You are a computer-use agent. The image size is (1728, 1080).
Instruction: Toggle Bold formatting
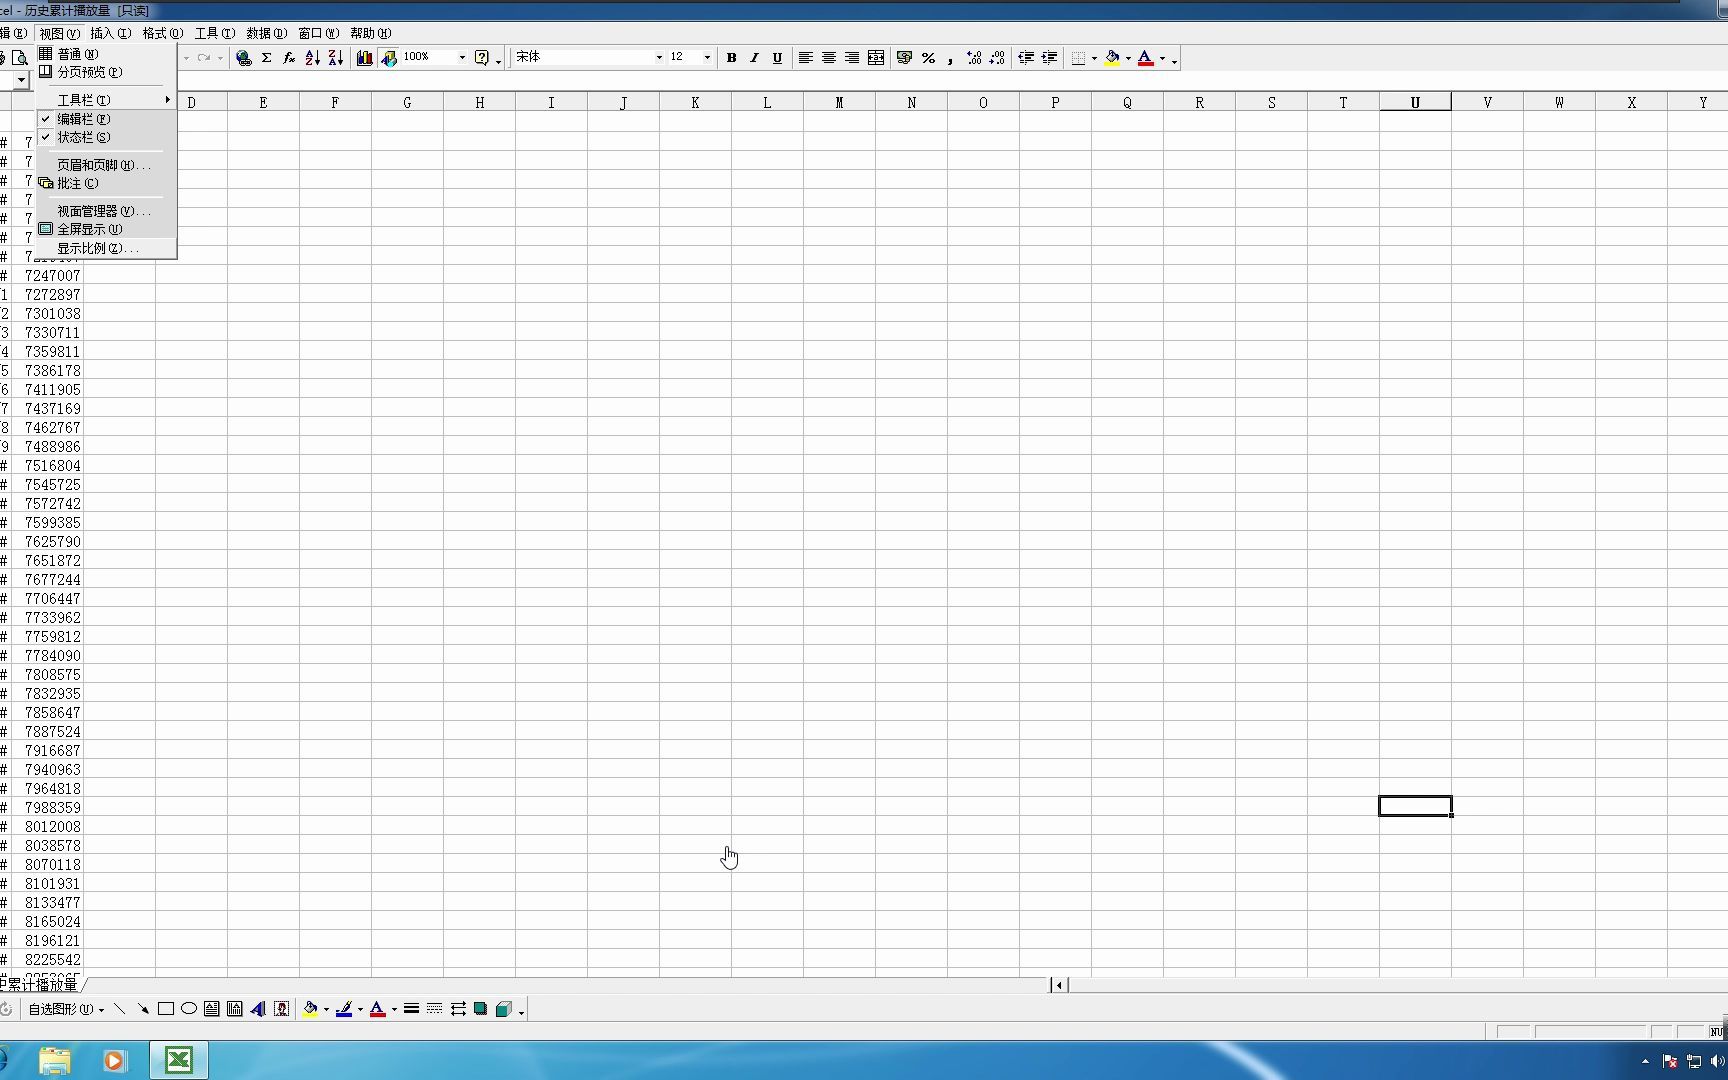click(731, 58)
